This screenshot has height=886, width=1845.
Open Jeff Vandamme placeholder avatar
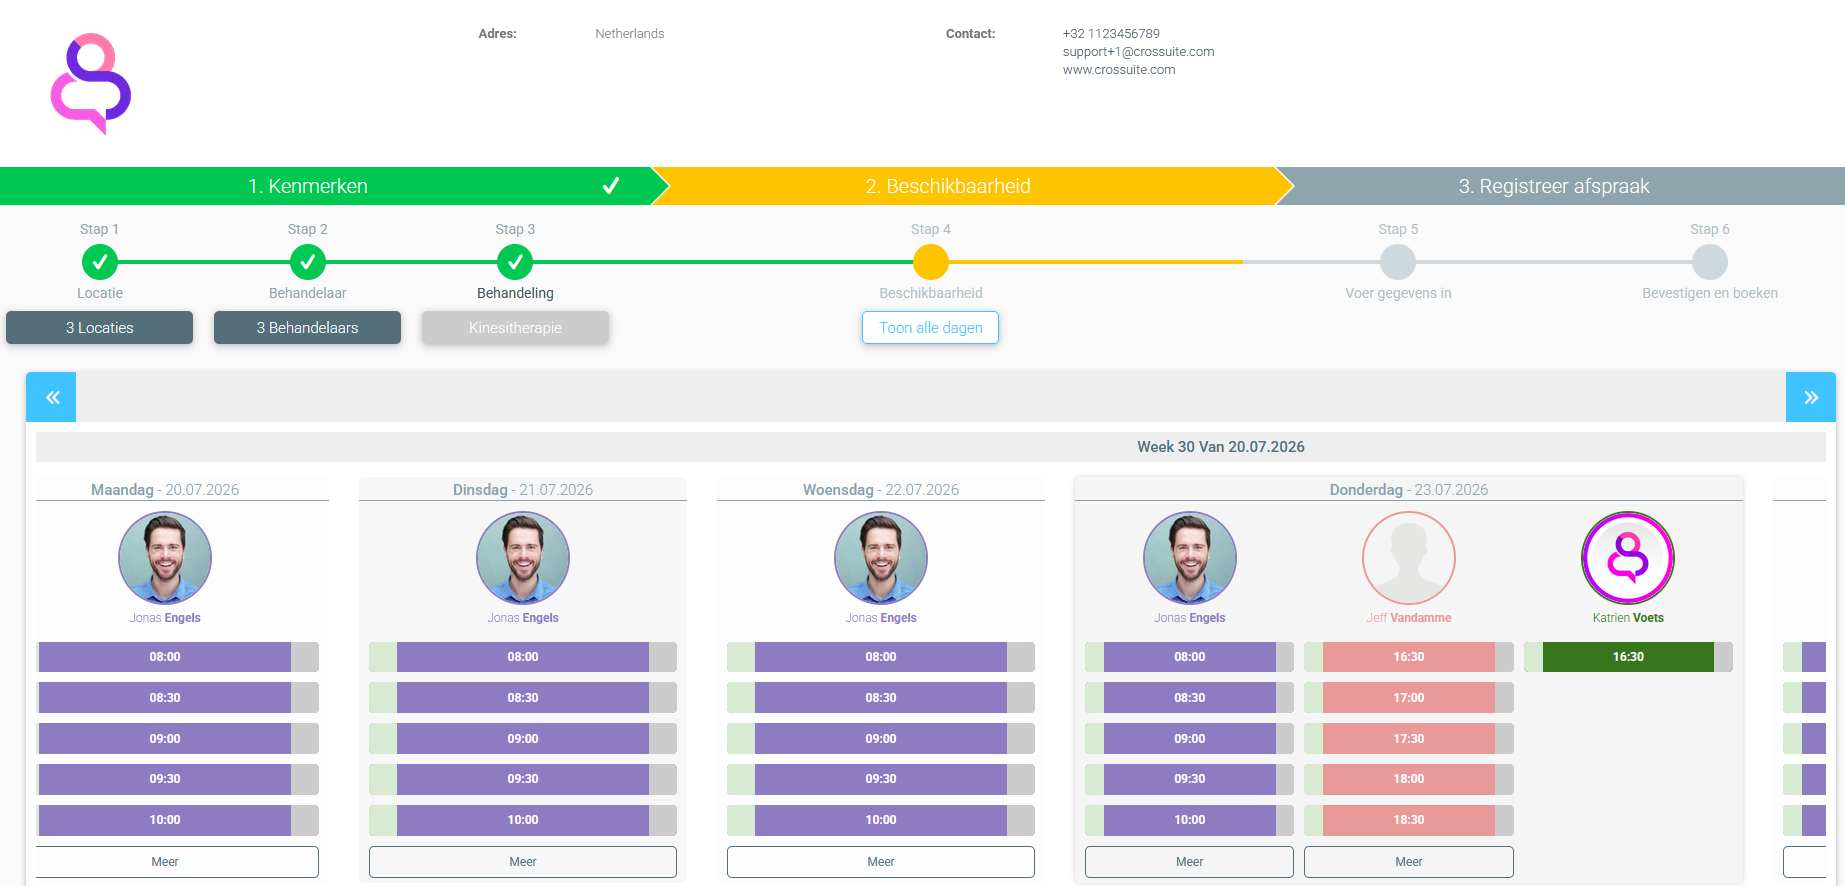pos(1409,558)
